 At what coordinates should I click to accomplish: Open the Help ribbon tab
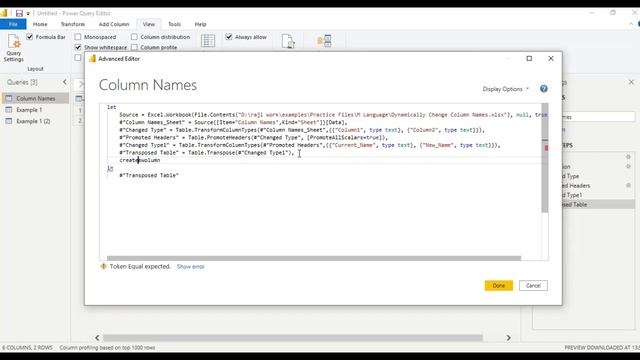[x=200, y=24]
